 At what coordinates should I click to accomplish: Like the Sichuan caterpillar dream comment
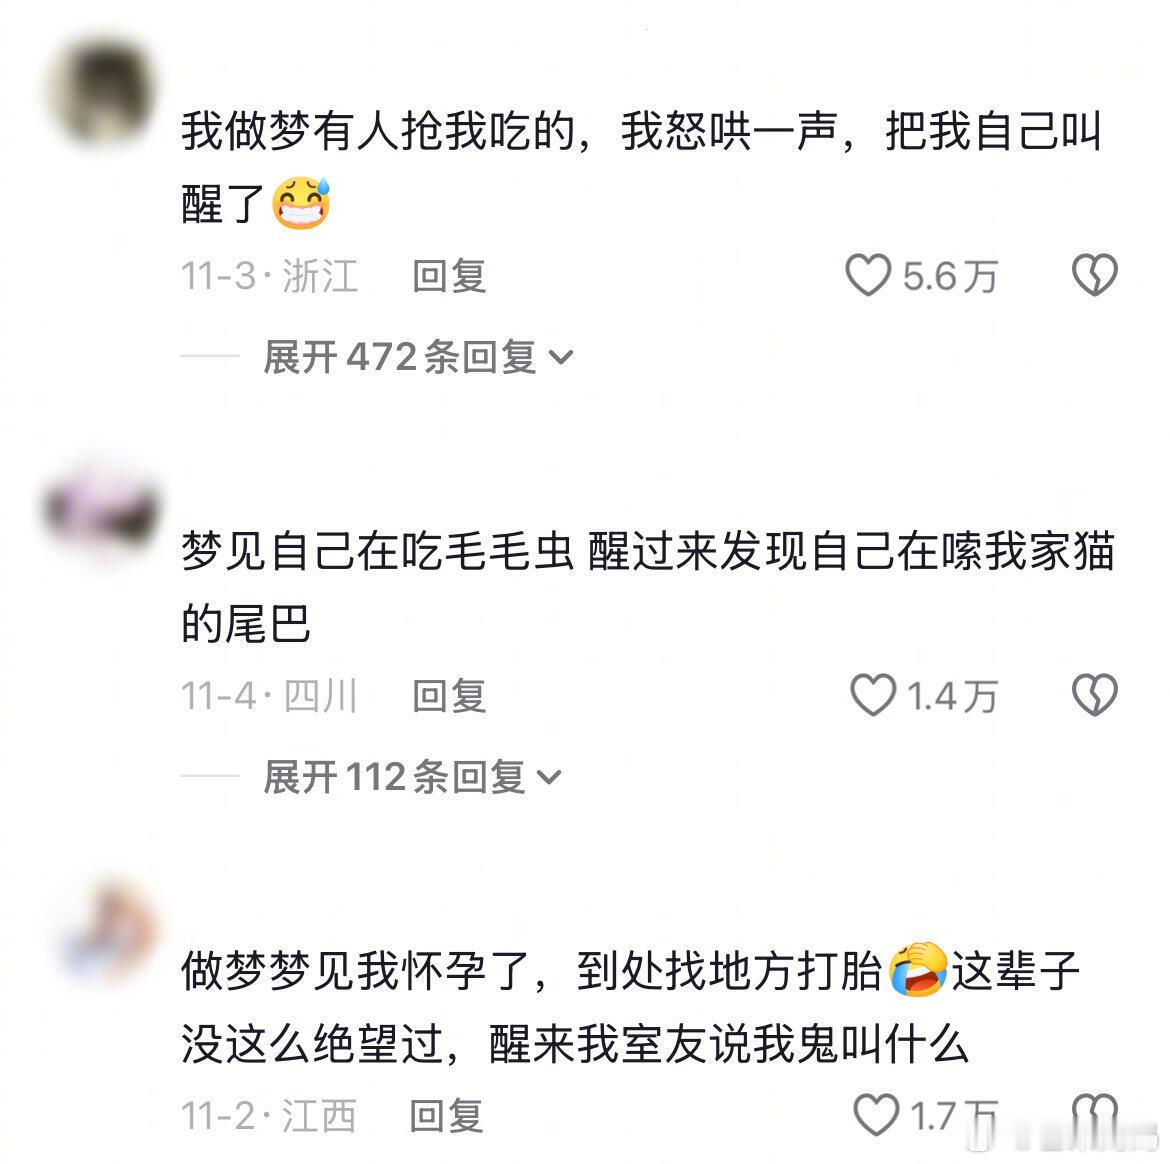click(x=873, y=695)
